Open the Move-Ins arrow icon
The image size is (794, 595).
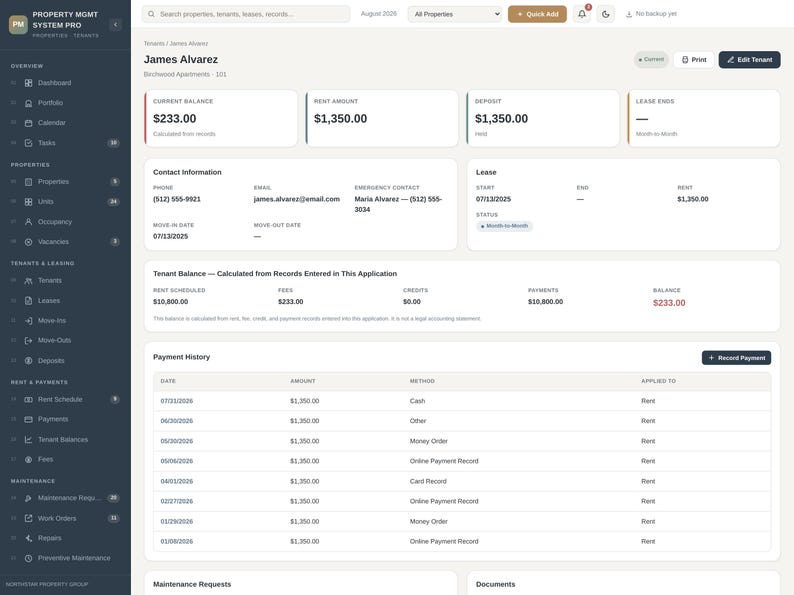click(x=28, y=321)
